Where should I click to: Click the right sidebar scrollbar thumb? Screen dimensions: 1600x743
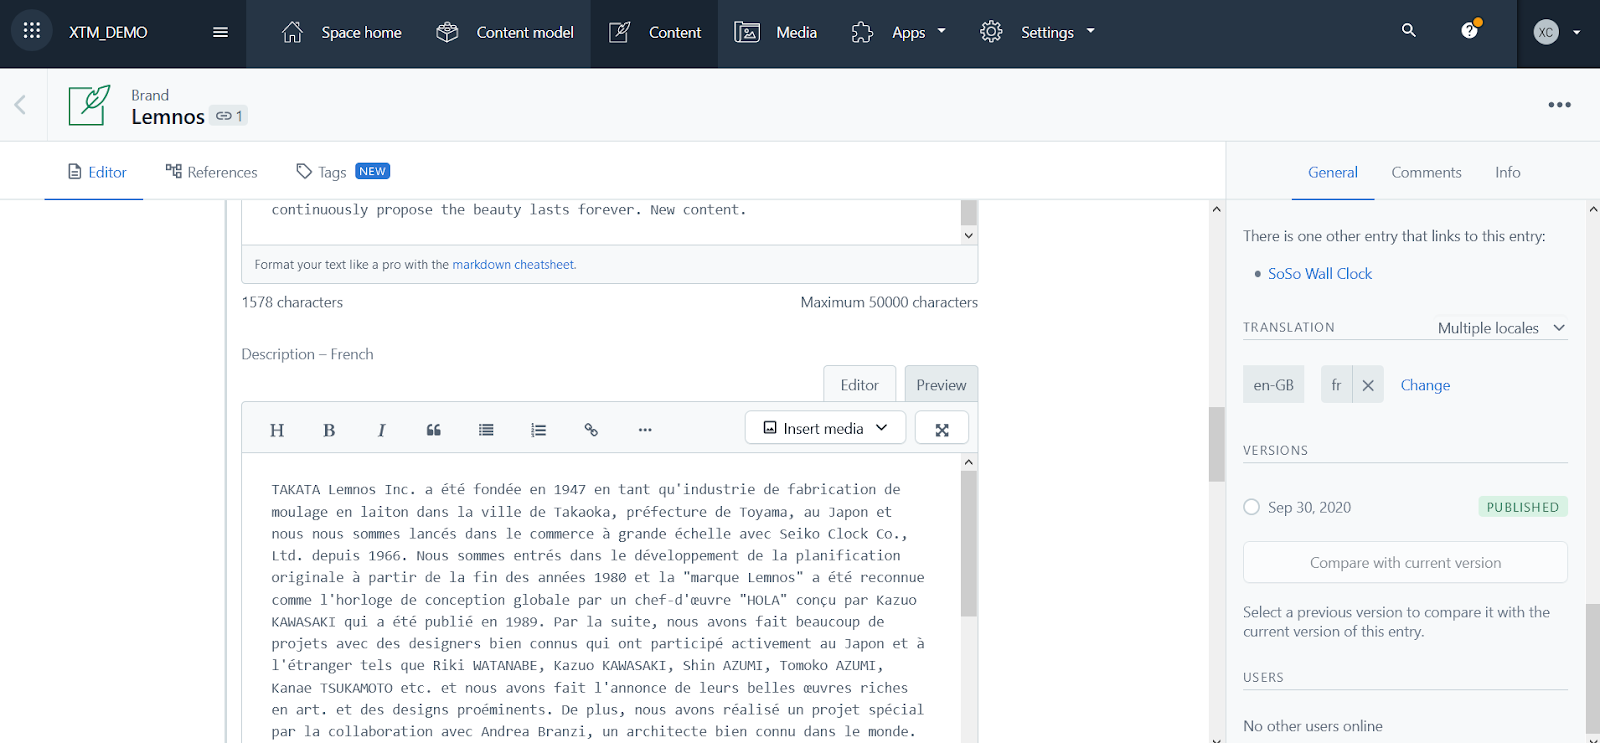[x=1592, y=668]
